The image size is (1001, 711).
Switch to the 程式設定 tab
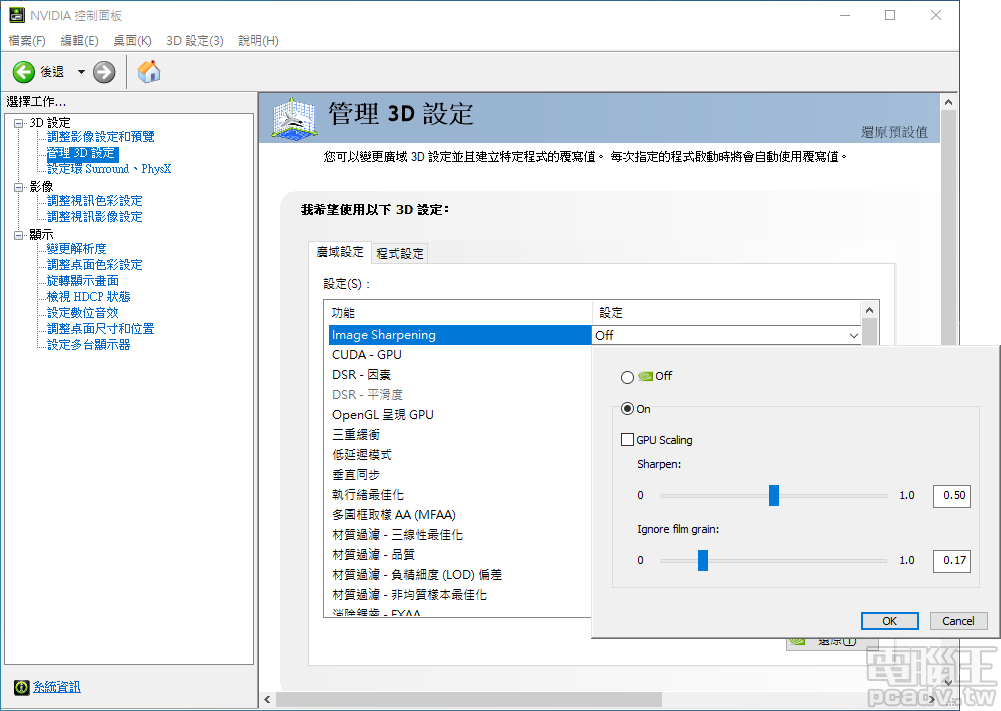coord(399,252)
